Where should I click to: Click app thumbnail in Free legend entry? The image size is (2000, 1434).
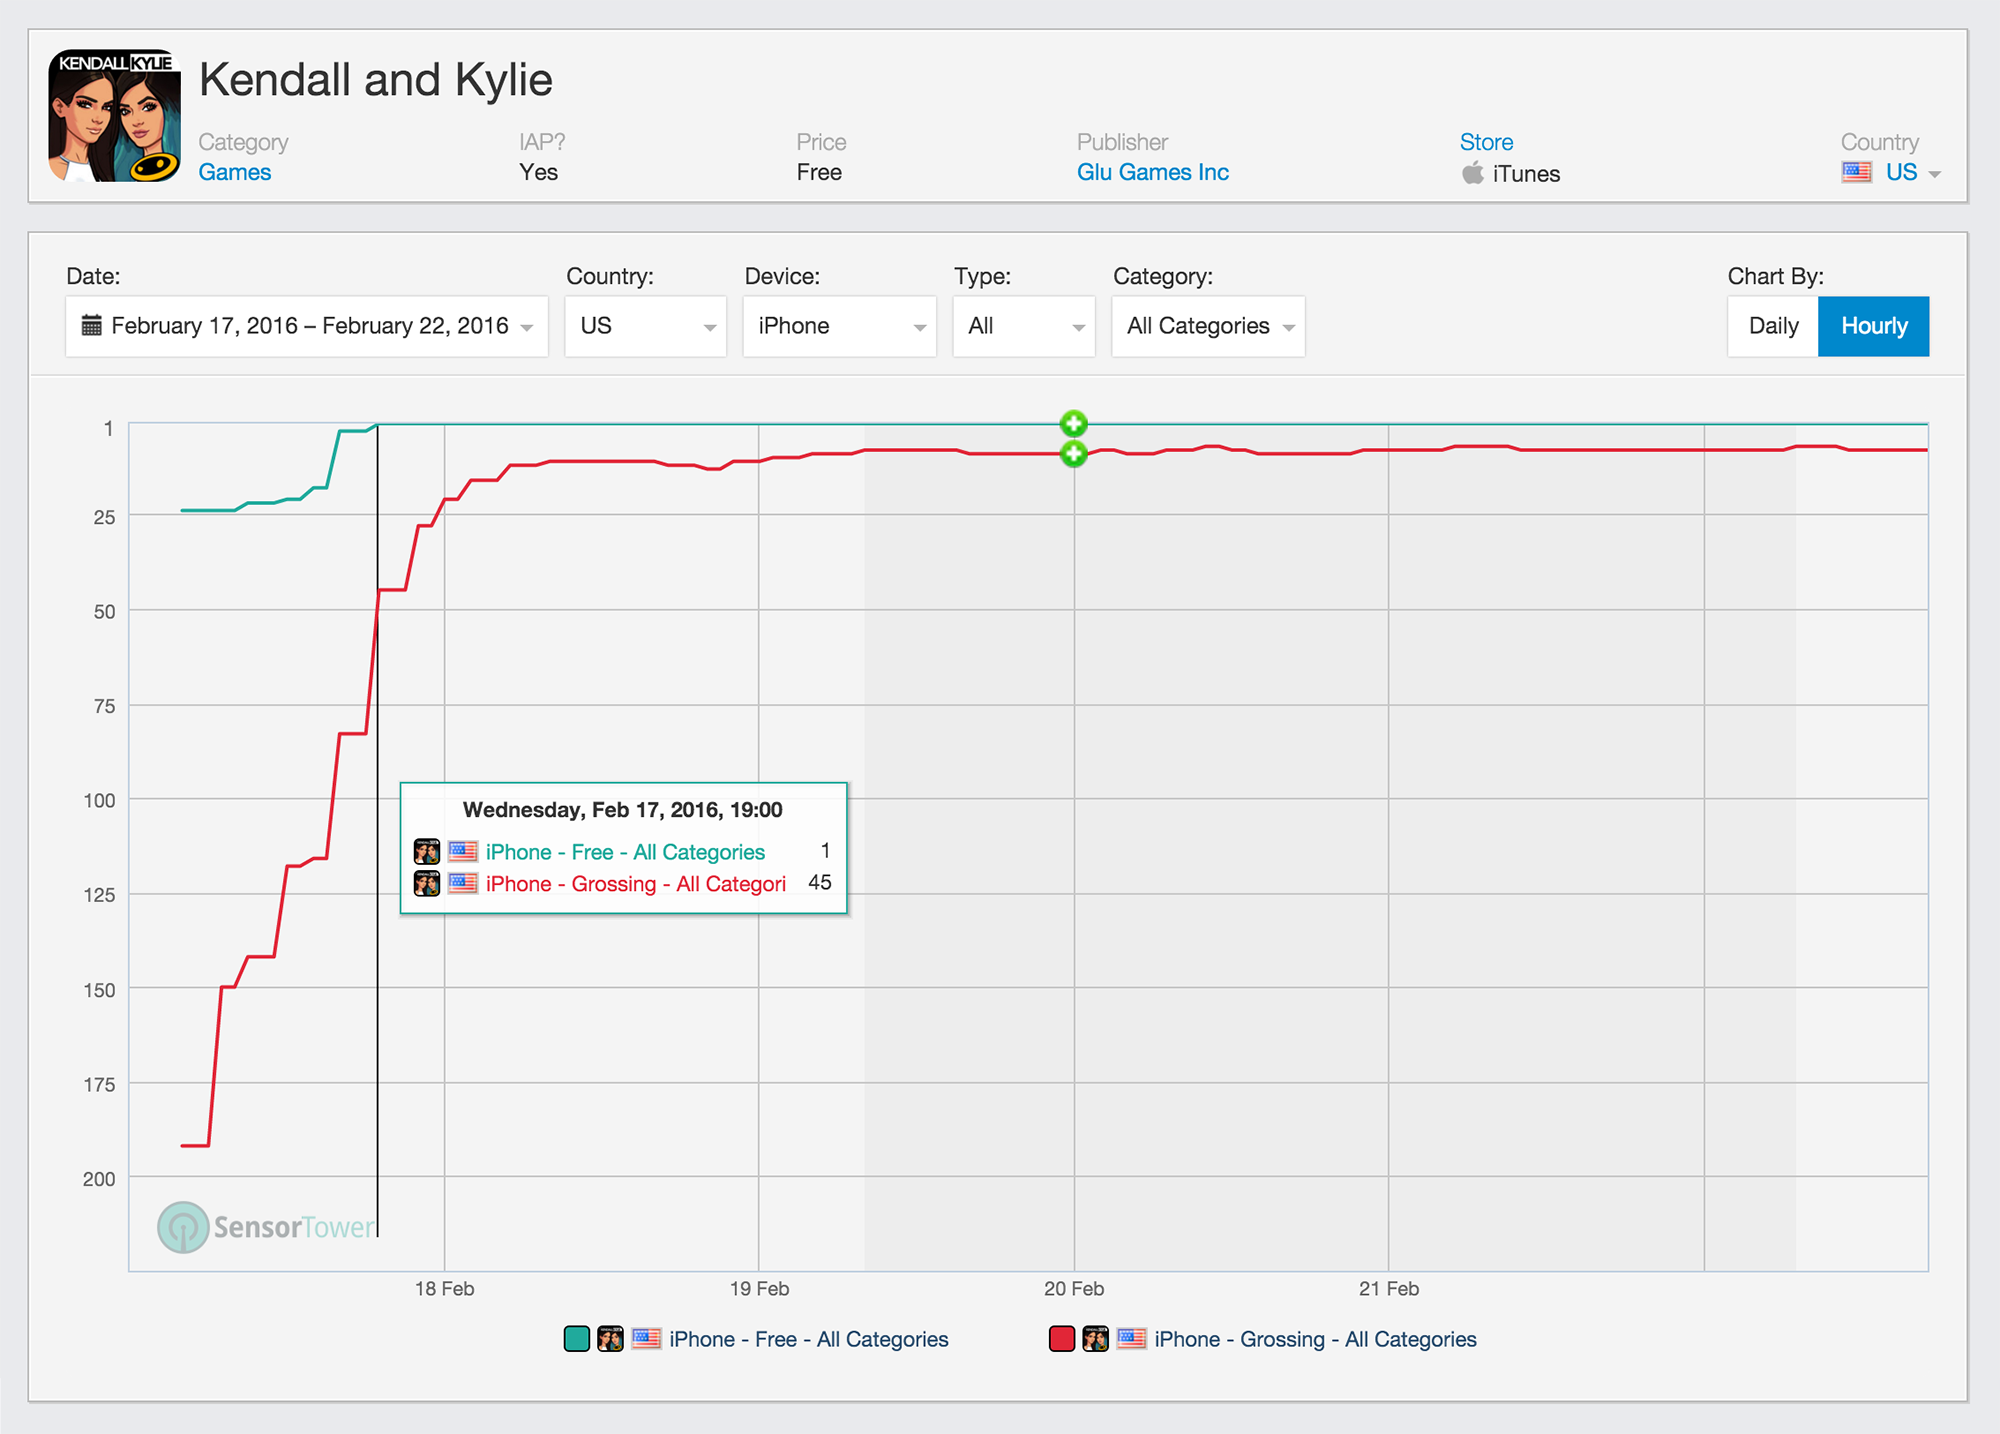click(610, 1339)
